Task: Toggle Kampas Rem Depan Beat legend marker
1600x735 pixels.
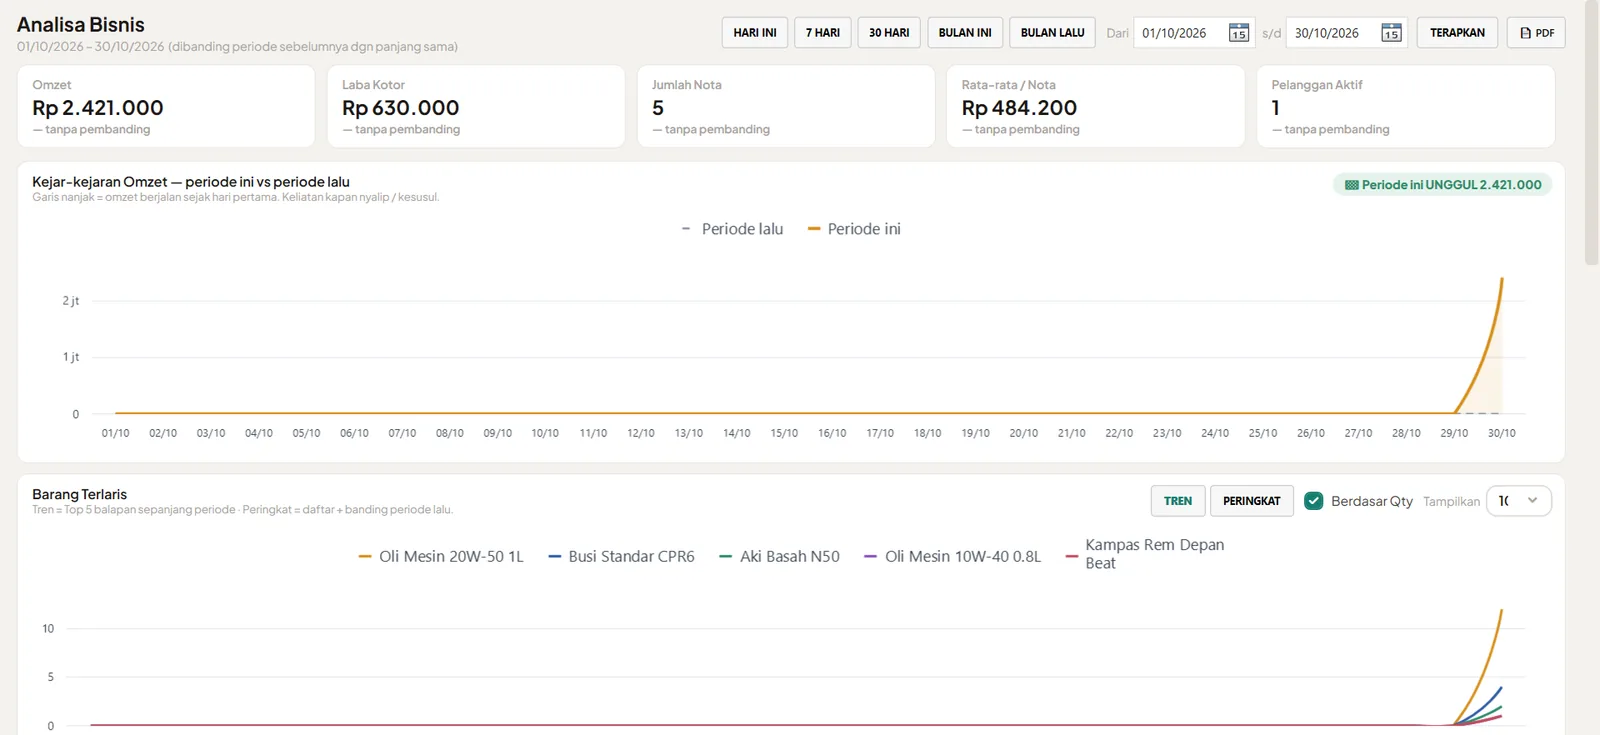Action: click(1072, 556)
